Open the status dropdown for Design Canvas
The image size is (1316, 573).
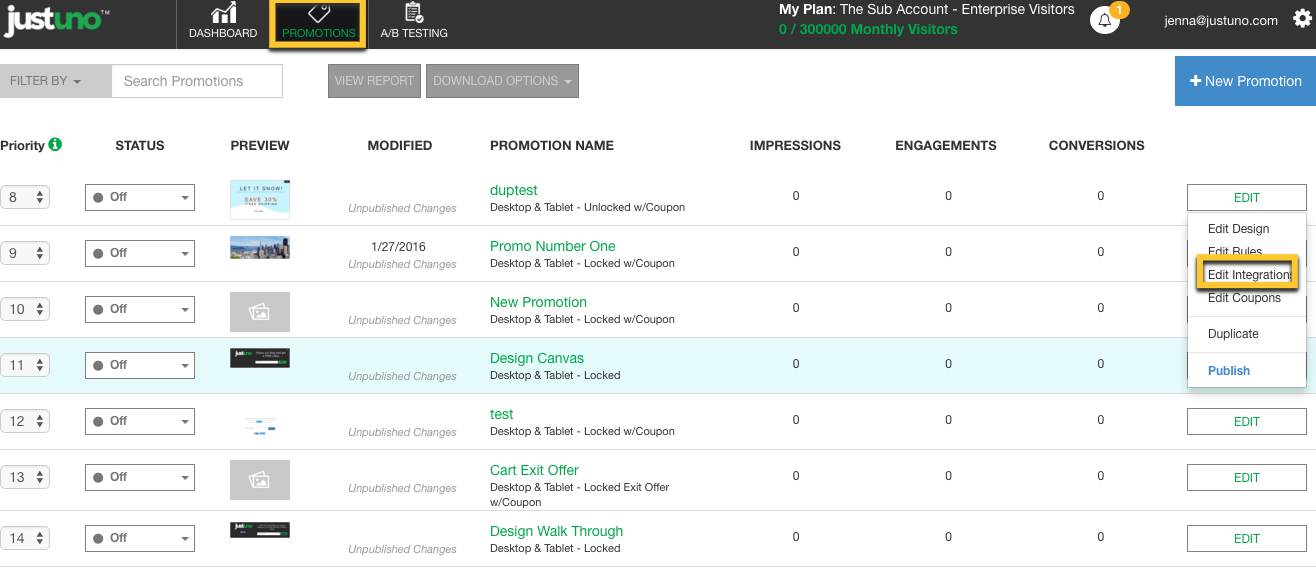pos(140,365)
